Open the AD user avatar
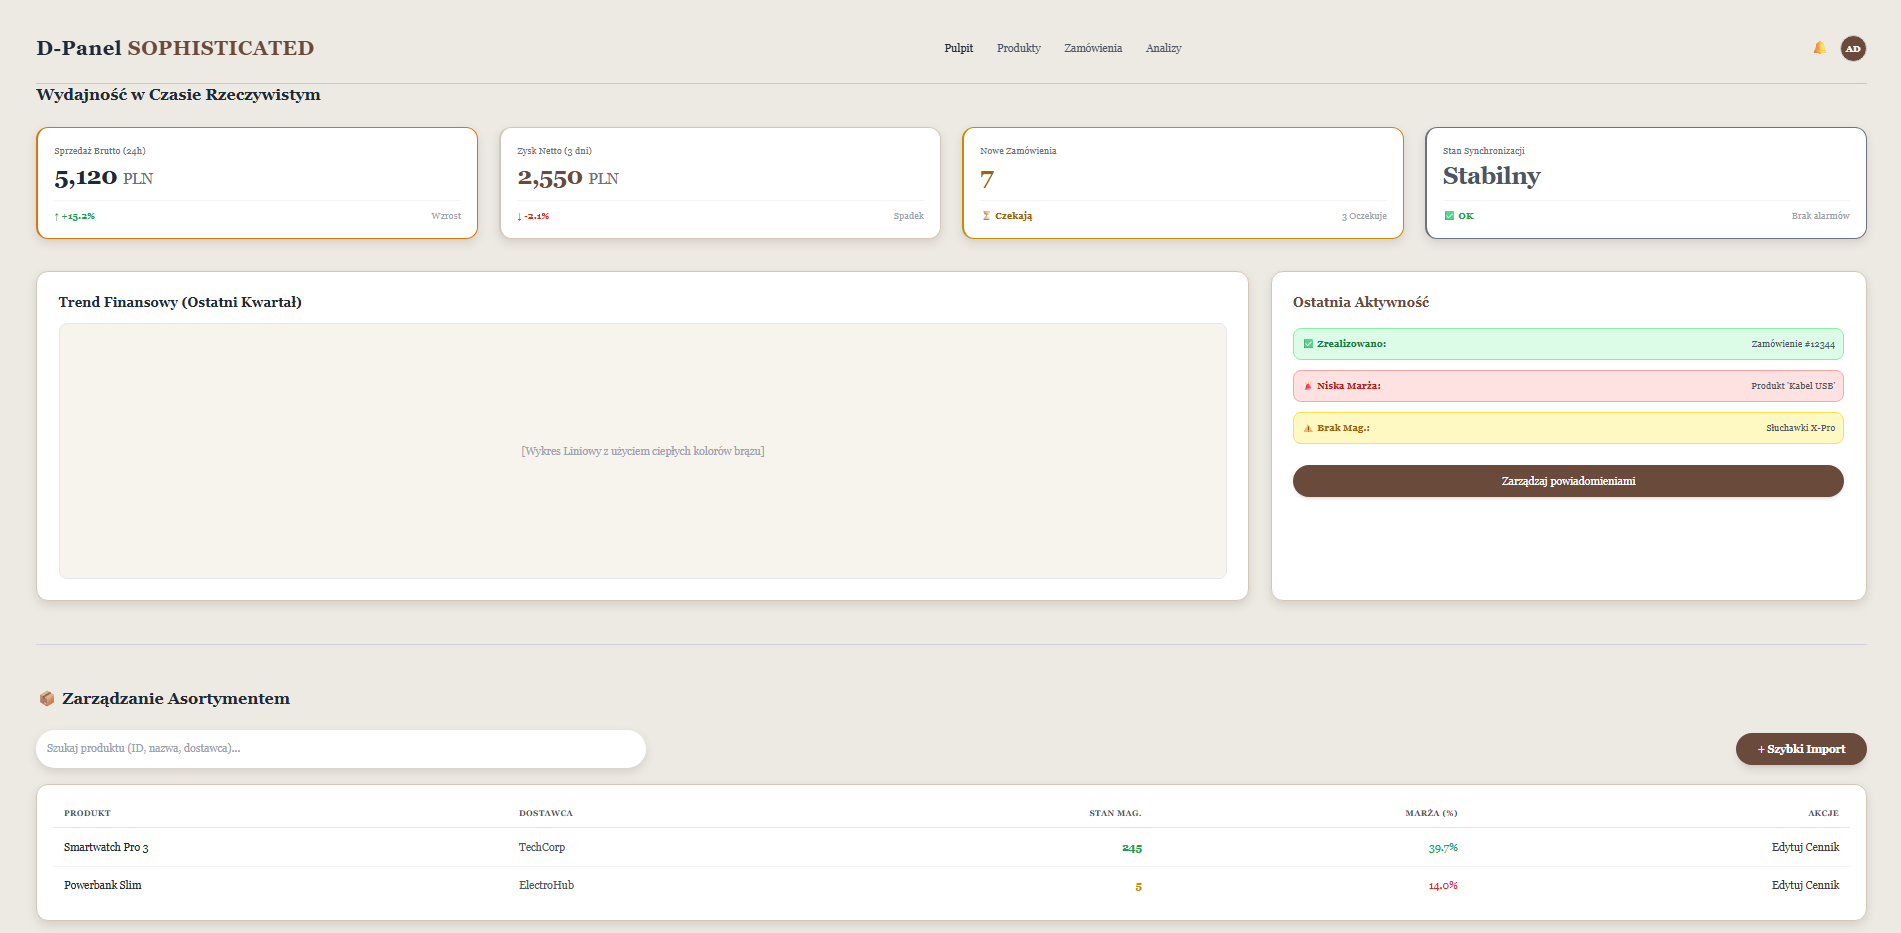This screenshot has height=933, width=1901. coord(1852,48)
